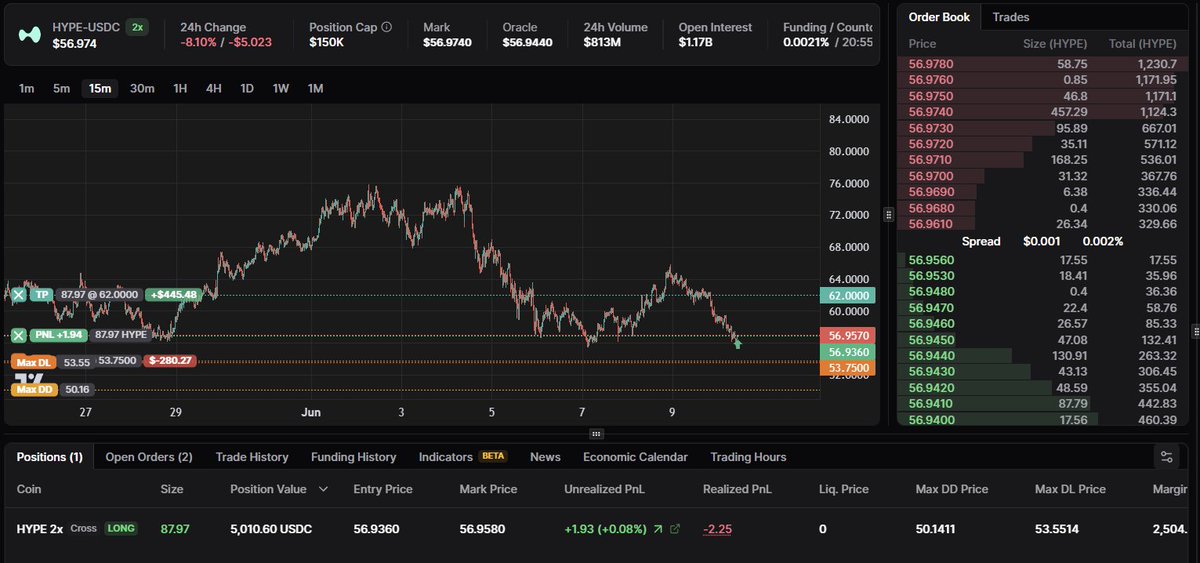Click the HYPE 2x position row coin
Screen dimensions: 1200x563
click(40, 529)
